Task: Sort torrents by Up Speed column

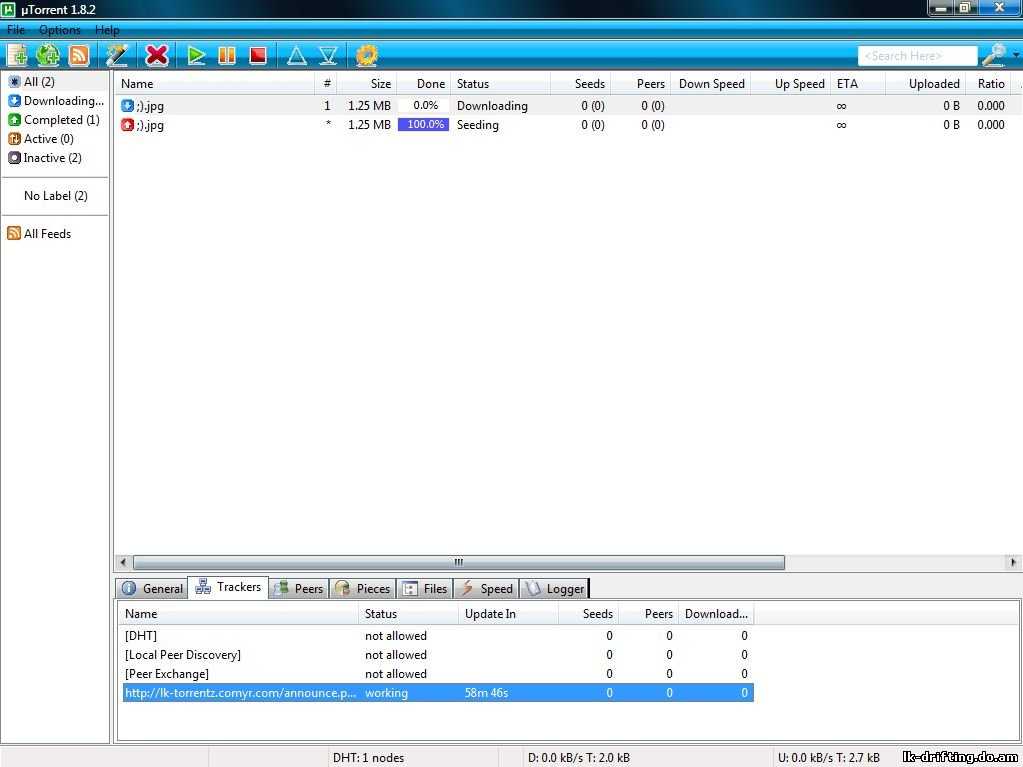Action: coord(791,83)
